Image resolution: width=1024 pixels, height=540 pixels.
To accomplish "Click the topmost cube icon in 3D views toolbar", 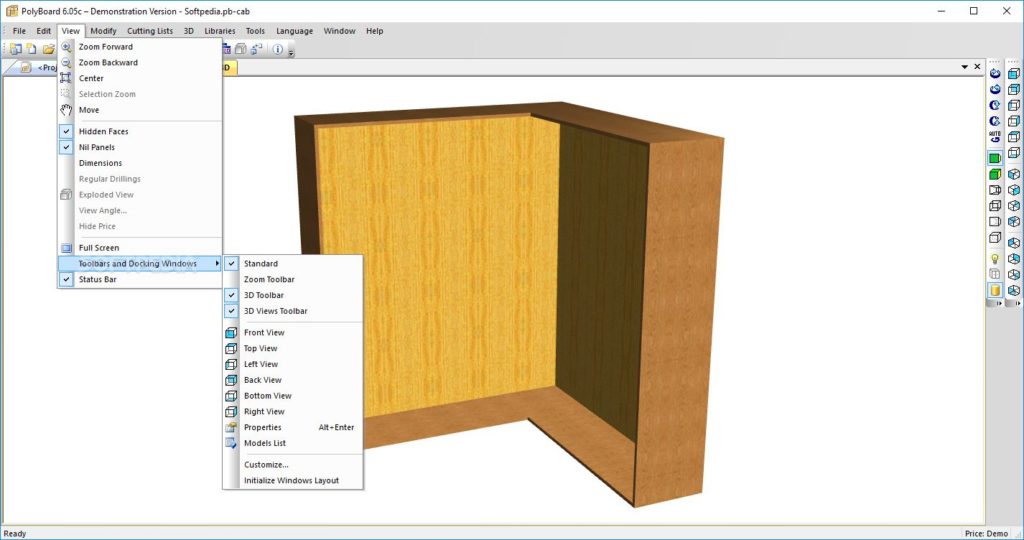I will pyautogui.click(x=1014, y=73).
